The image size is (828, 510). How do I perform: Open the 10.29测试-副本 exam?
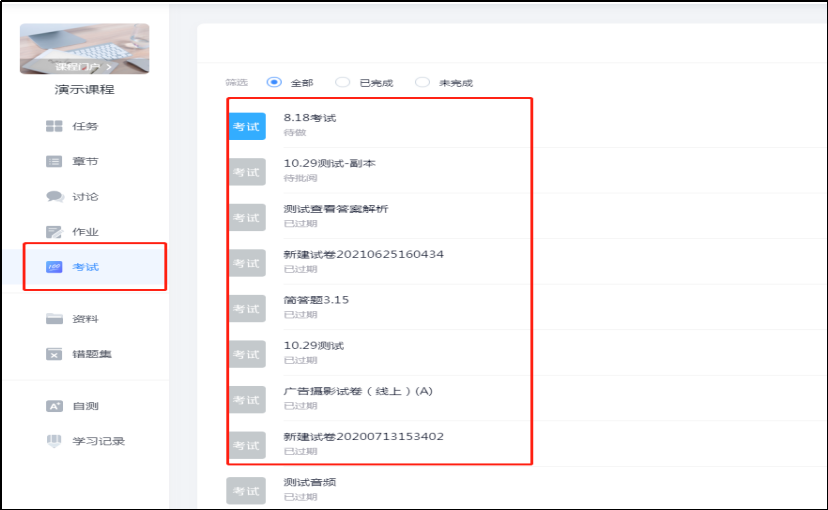(329, 163)
